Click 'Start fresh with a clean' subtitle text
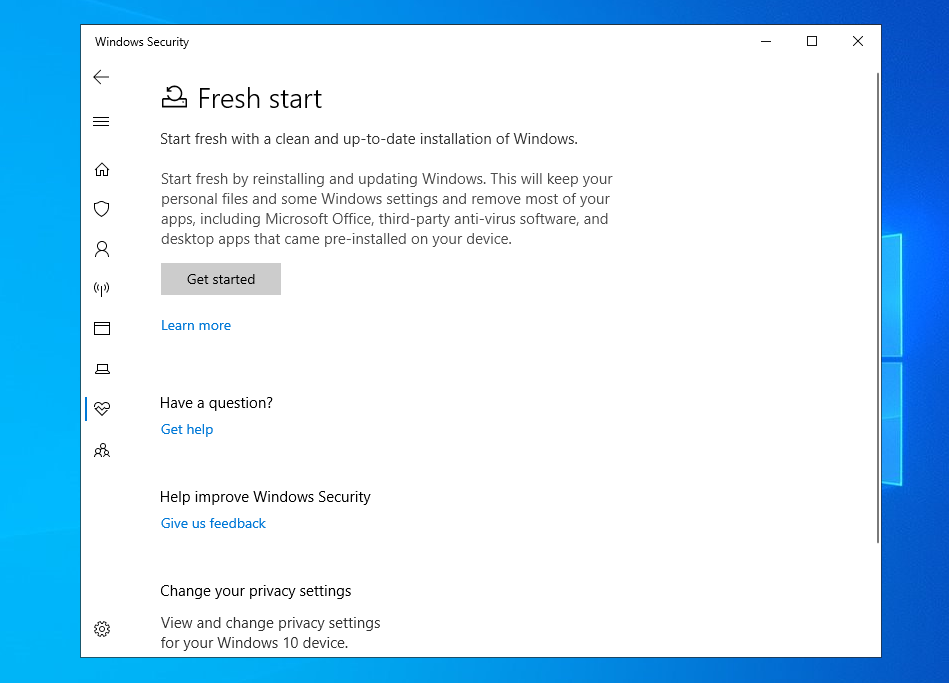Screen dimensions: 949x683 tap(369, 139)
